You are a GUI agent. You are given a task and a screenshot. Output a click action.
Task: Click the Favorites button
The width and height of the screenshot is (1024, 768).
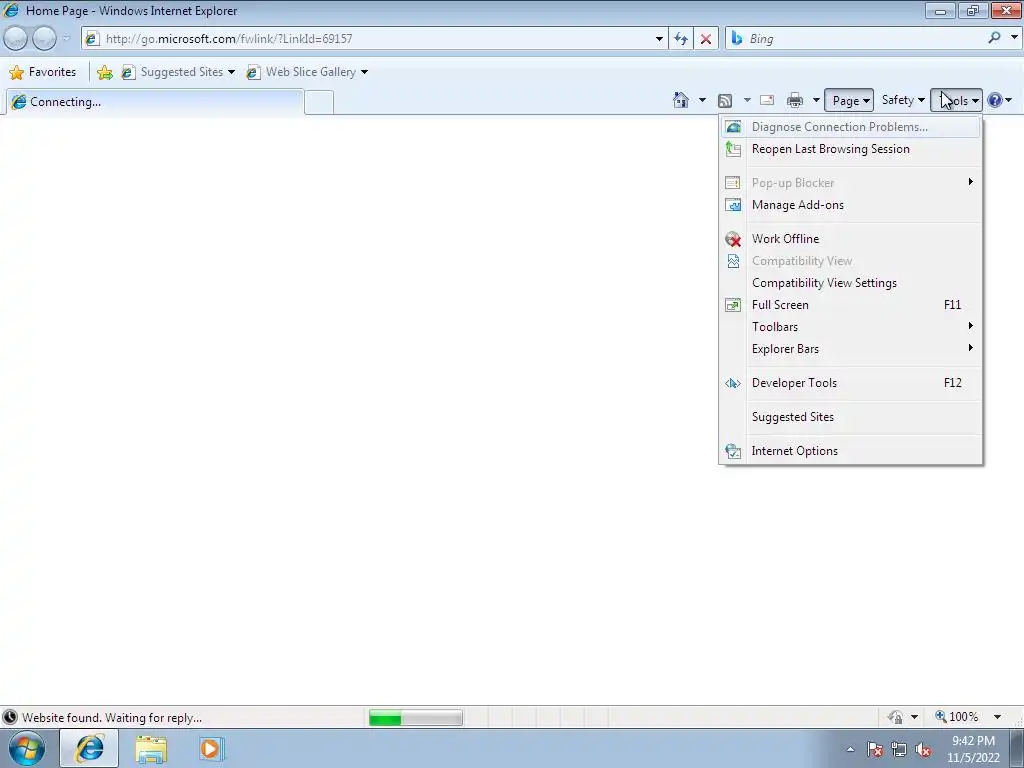tap(43, 72)
